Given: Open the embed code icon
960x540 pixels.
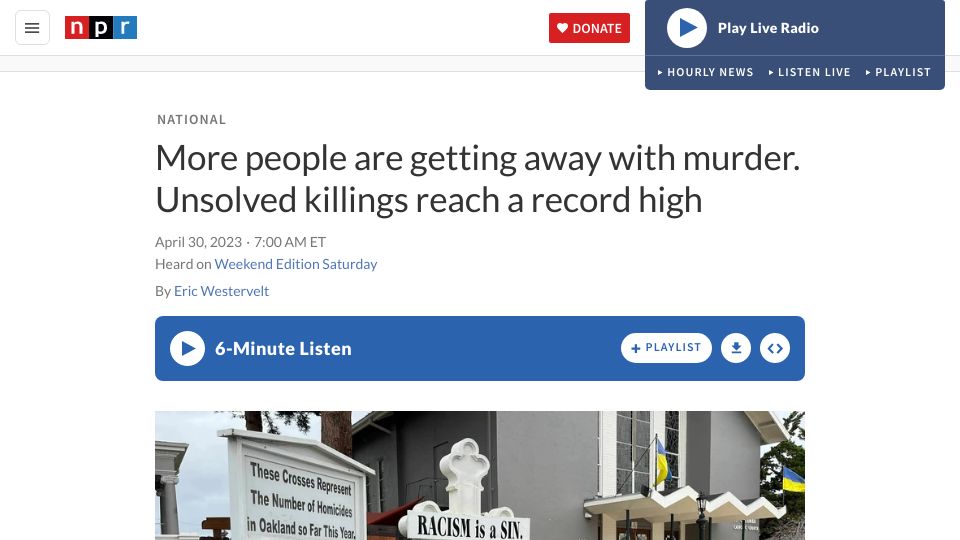Looking at the screenshot, I should [775, 348].
